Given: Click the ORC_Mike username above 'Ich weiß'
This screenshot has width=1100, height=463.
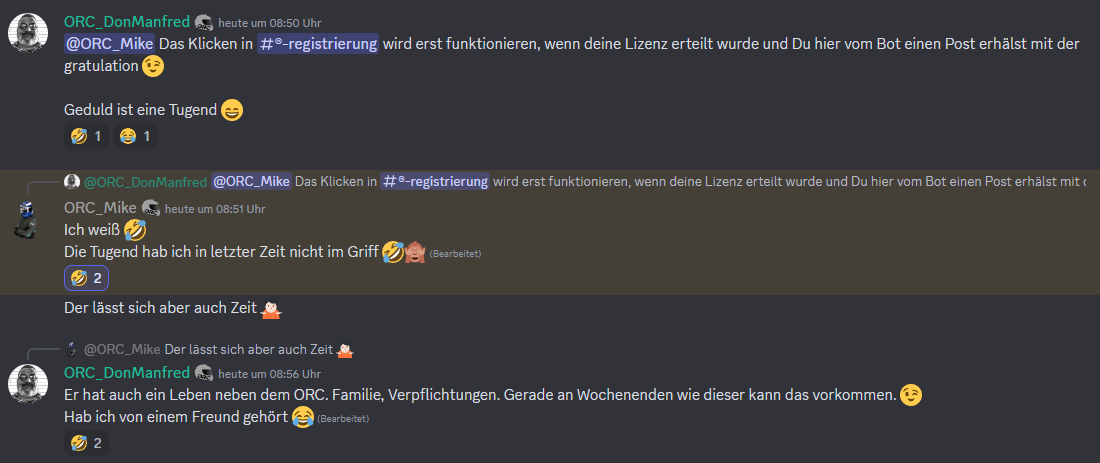Looking at the screenshot, I should click(x=100, y=208).
